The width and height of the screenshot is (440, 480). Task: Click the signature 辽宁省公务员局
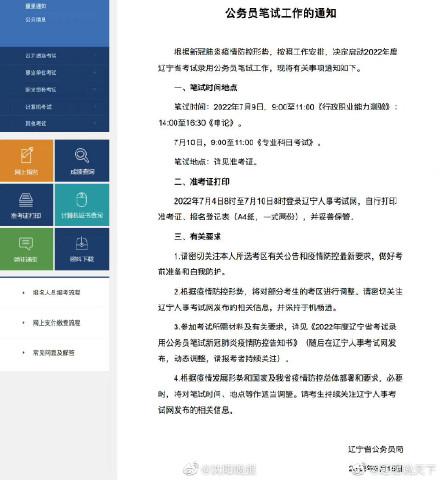click(376, 449)
